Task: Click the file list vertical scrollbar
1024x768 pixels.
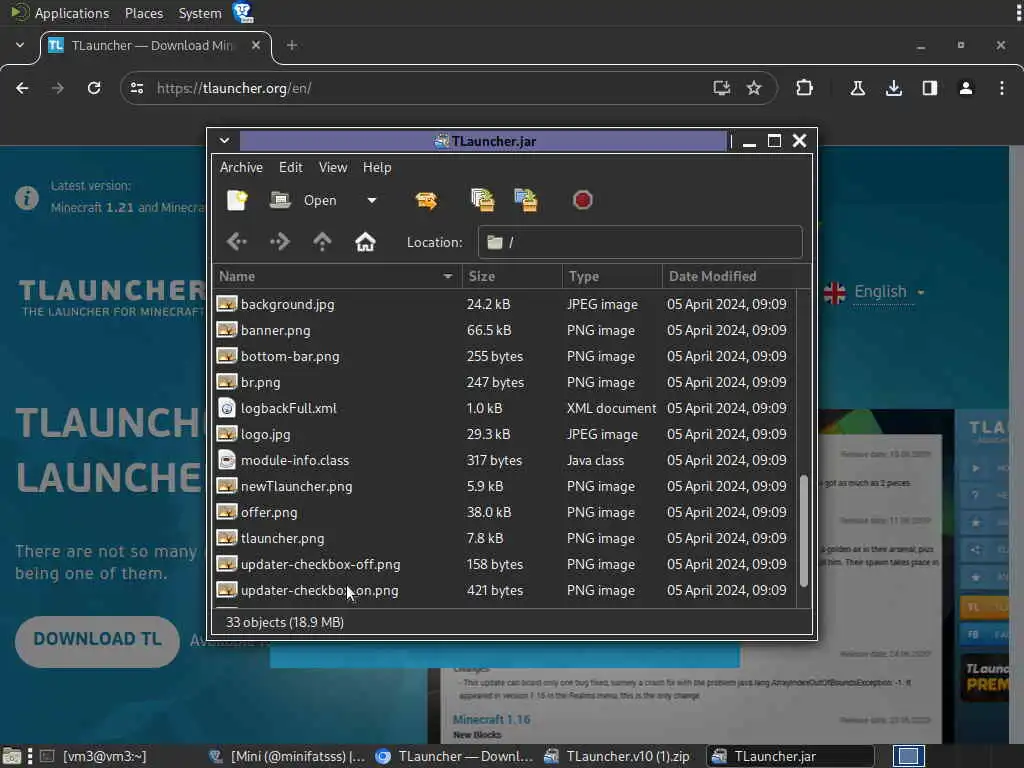Action: click(x=804, y=530)
